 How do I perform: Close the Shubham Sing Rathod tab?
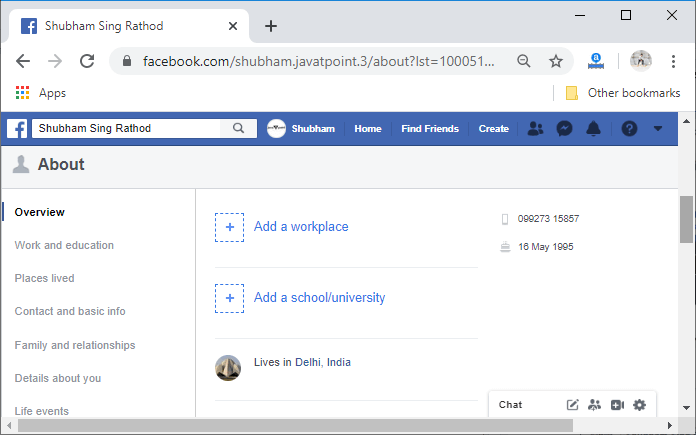(x=233, y=26)
